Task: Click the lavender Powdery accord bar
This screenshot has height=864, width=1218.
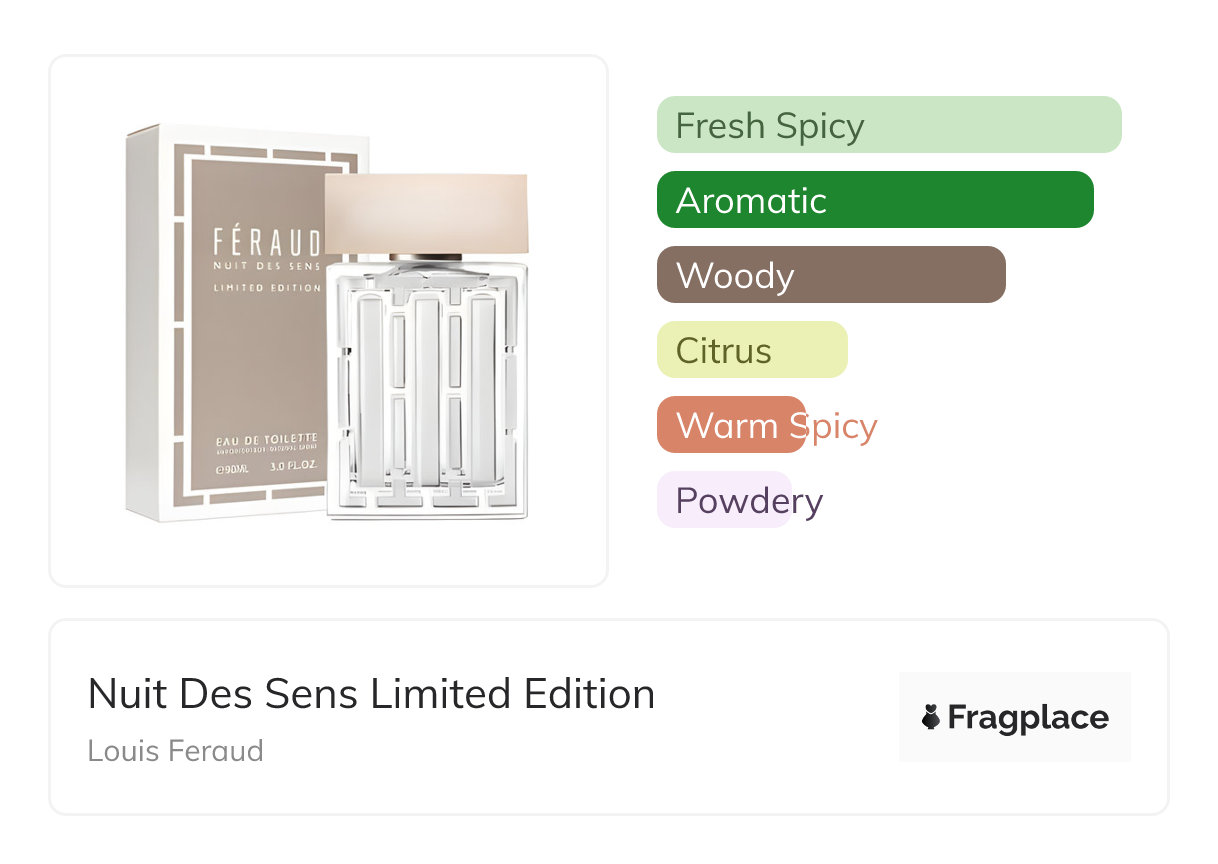Action: pos(724,500)
